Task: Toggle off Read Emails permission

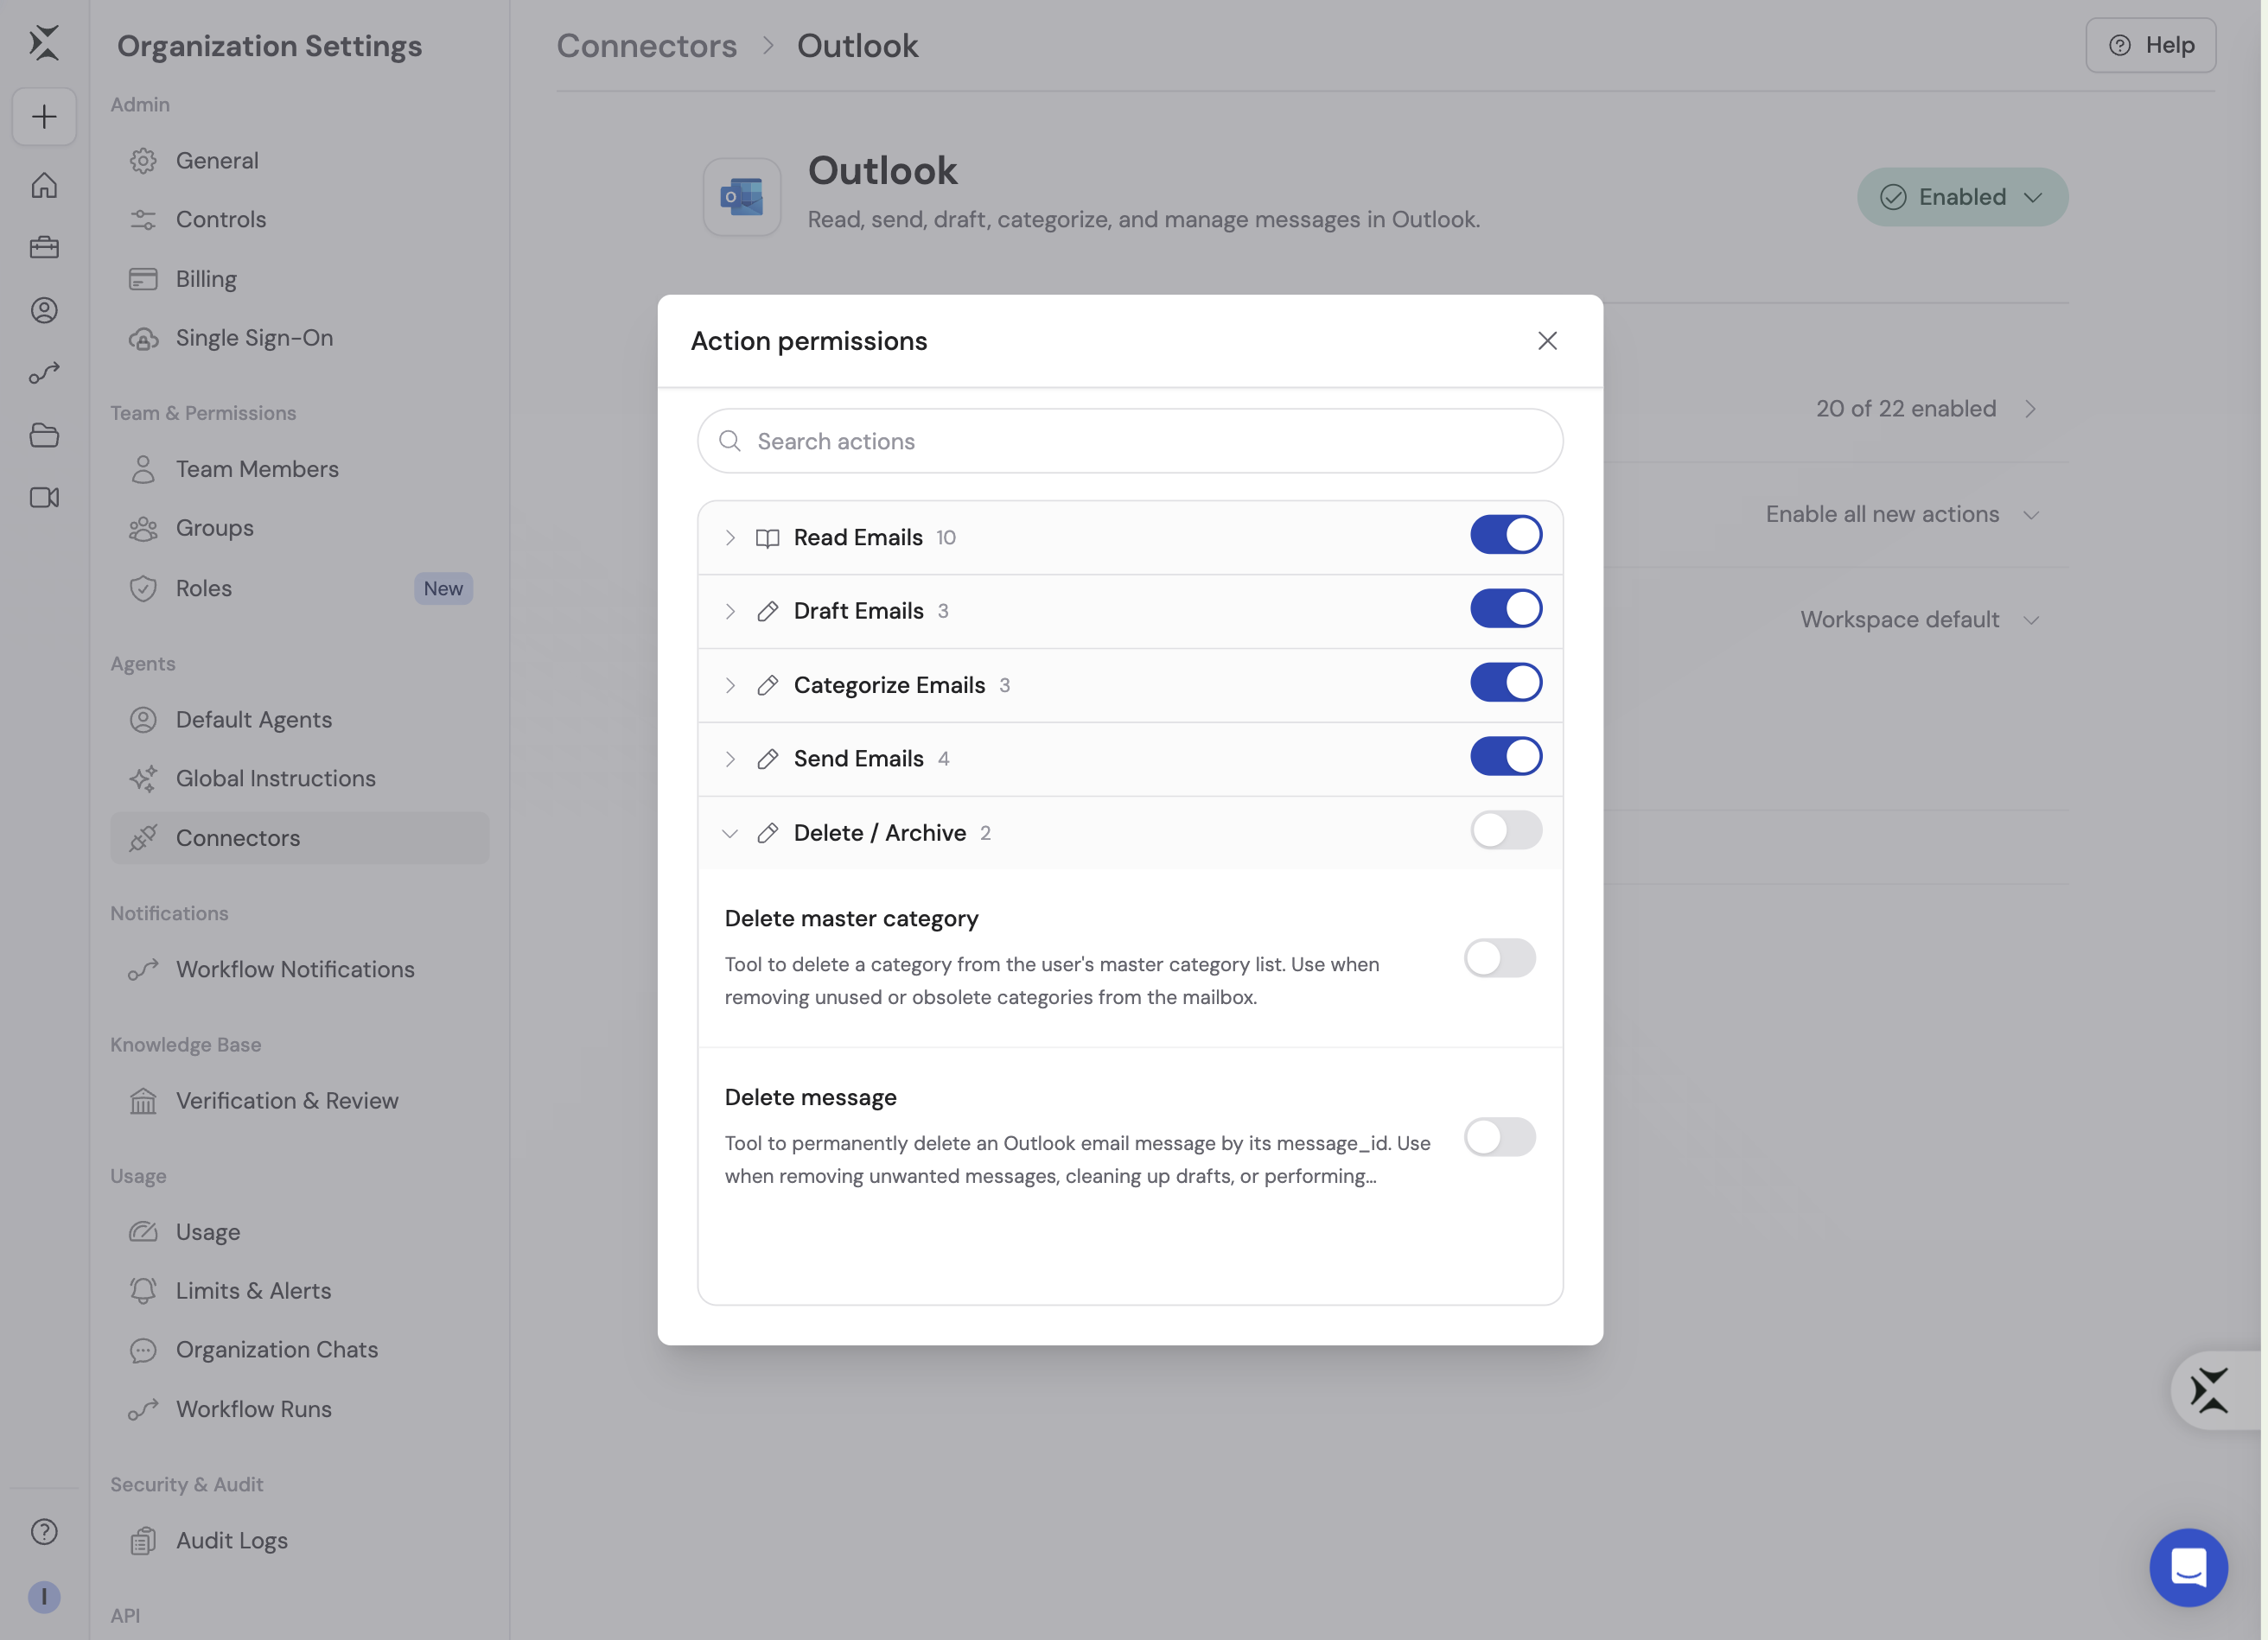Action: 1506,536
